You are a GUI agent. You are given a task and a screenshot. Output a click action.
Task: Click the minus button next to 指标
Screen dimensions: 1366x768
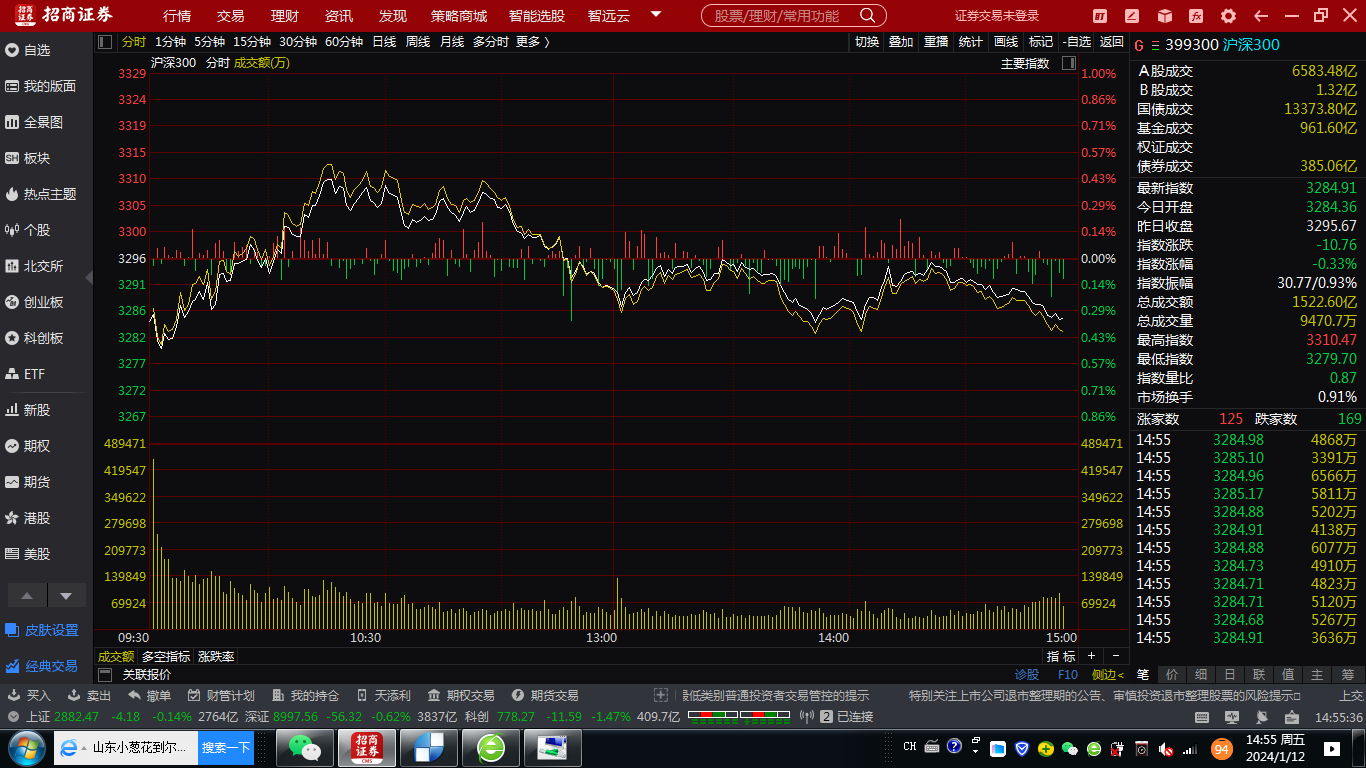[x=1116, y=656]
